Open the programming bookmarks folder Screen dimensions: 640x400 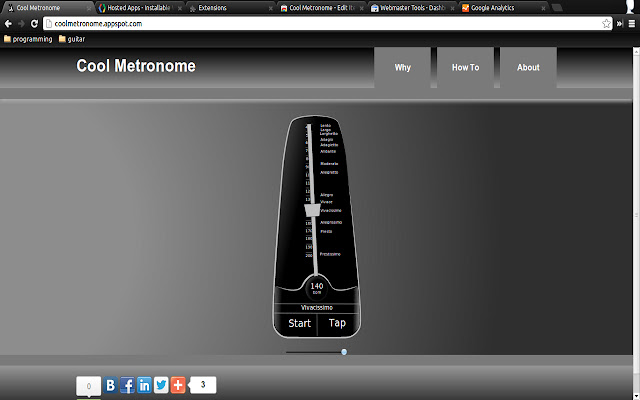pos(28,39)
